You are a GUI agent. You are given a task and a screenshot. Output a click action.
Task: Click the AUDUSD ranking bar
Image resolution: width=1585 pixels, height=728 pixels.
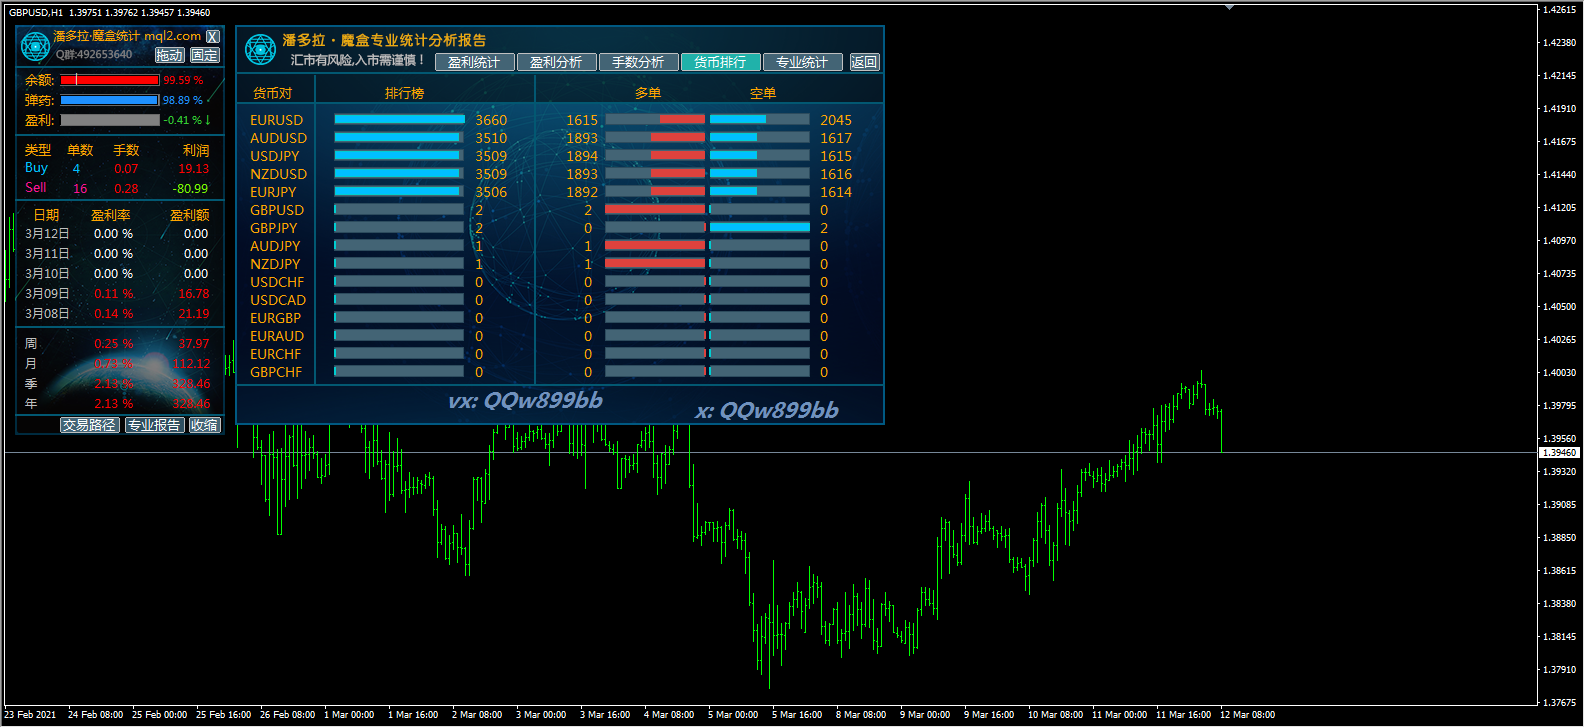pos(399,137)
